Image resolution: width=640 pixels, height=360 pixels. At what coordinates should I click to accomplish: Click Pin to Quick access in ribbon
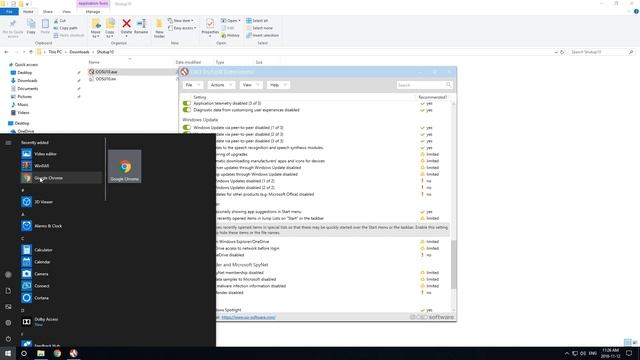13,28
